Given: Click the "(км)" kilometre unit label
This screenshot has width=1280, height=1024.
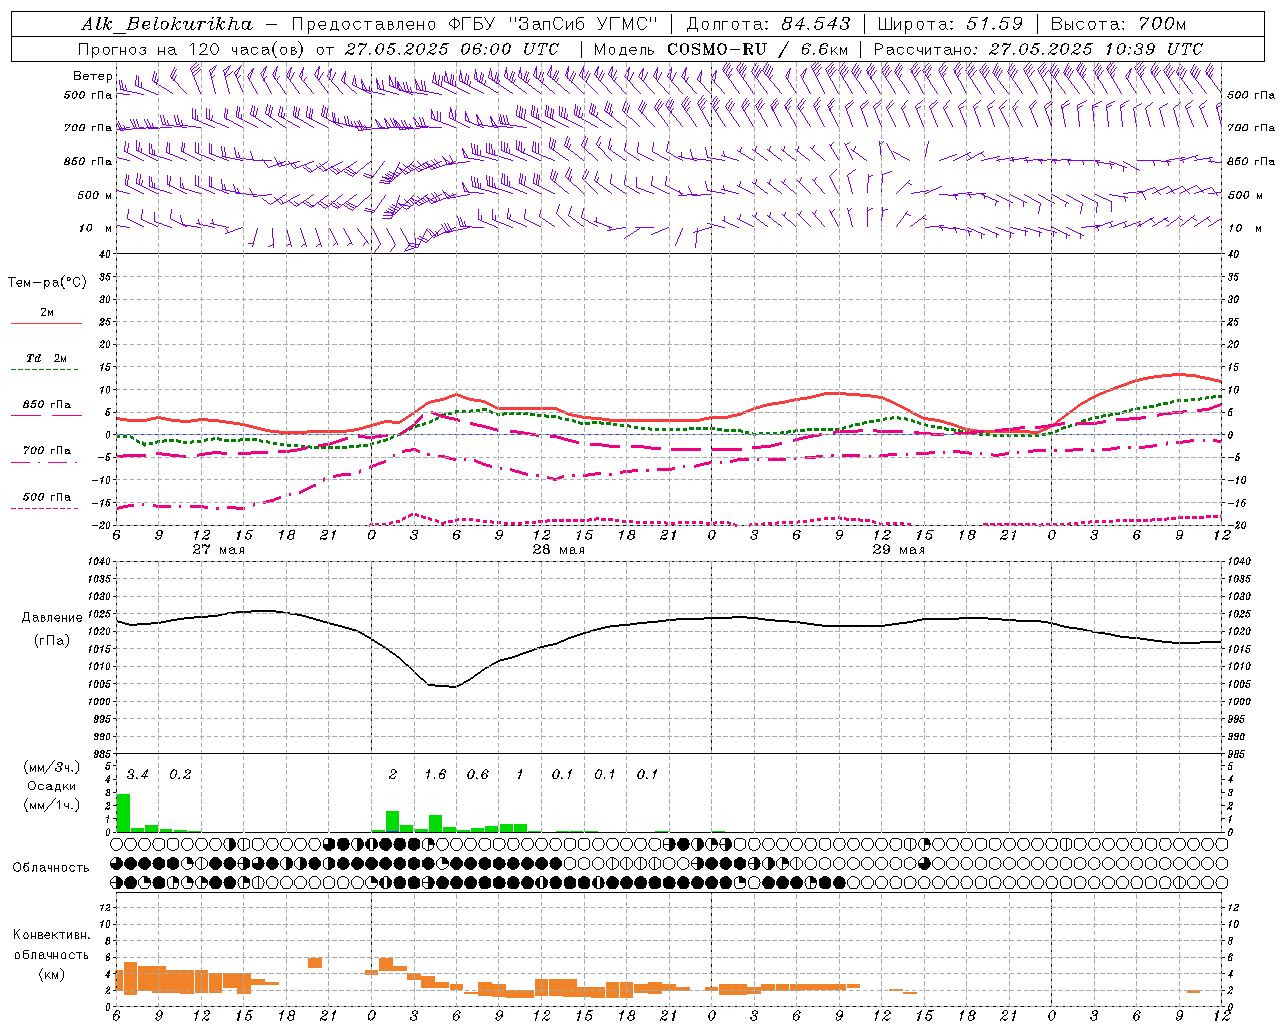Looking at the screenshot, I should (x=51, y=974).
